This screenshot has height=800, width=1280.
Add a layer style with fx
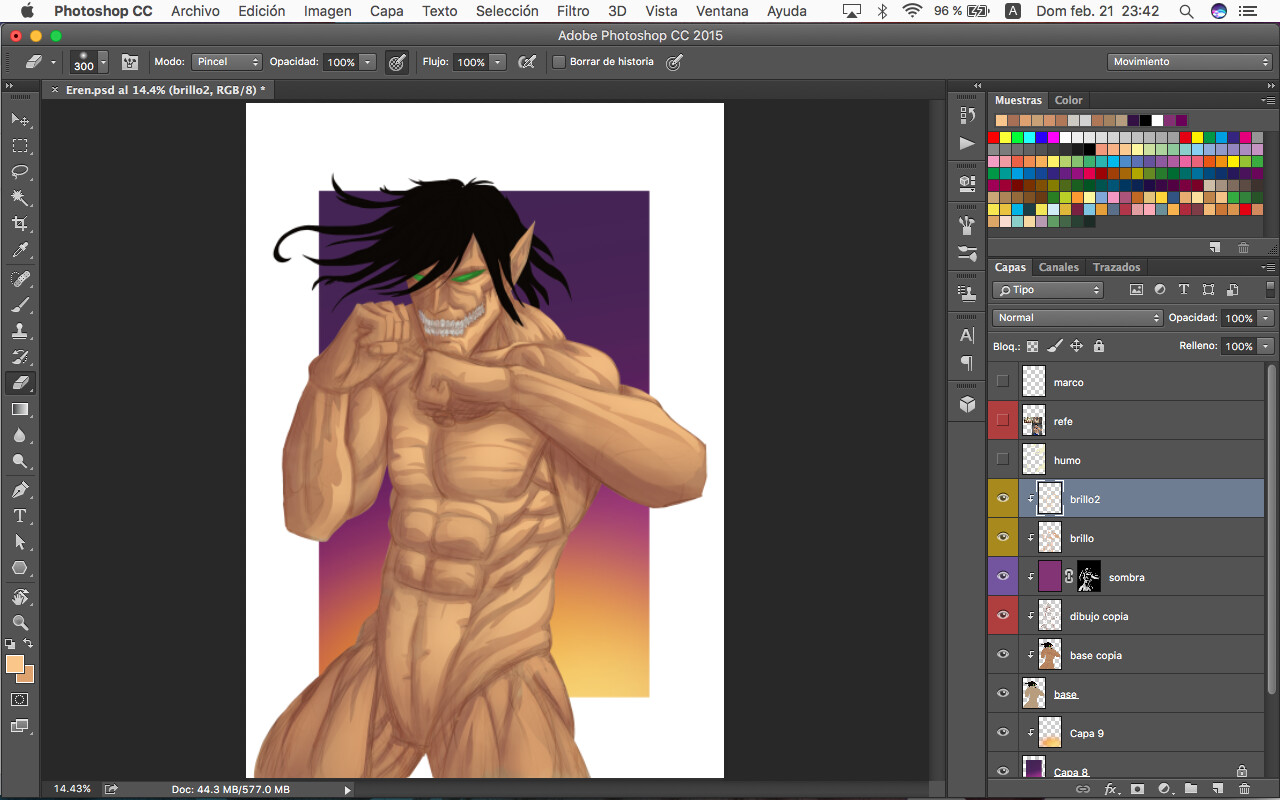pos(1110,789)
